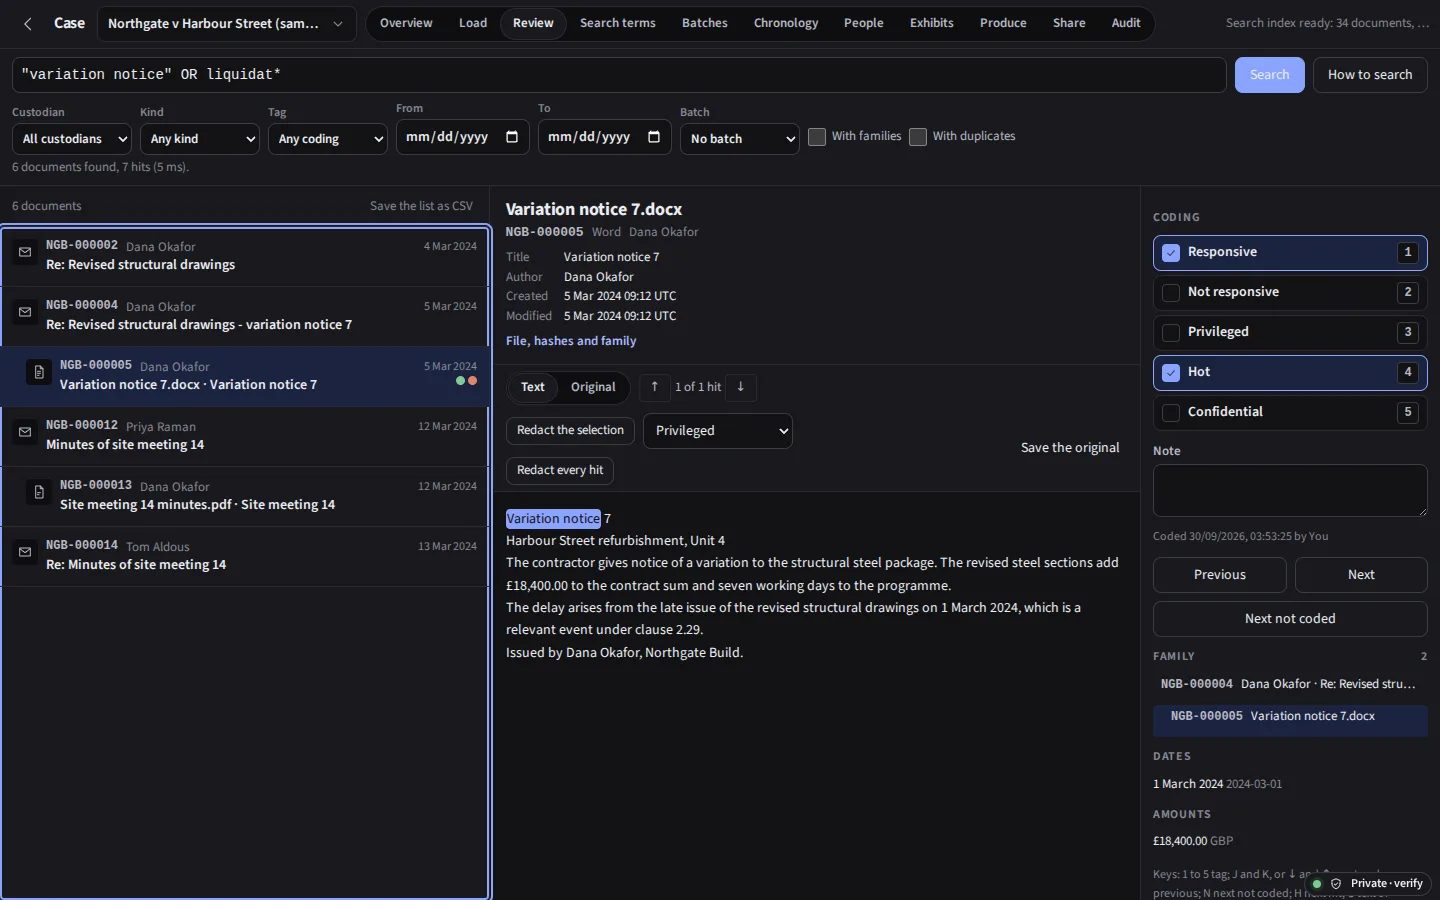Open calendar picker in From date field
The height and width of the screenshot is (900, 1440).
[512, 137]
